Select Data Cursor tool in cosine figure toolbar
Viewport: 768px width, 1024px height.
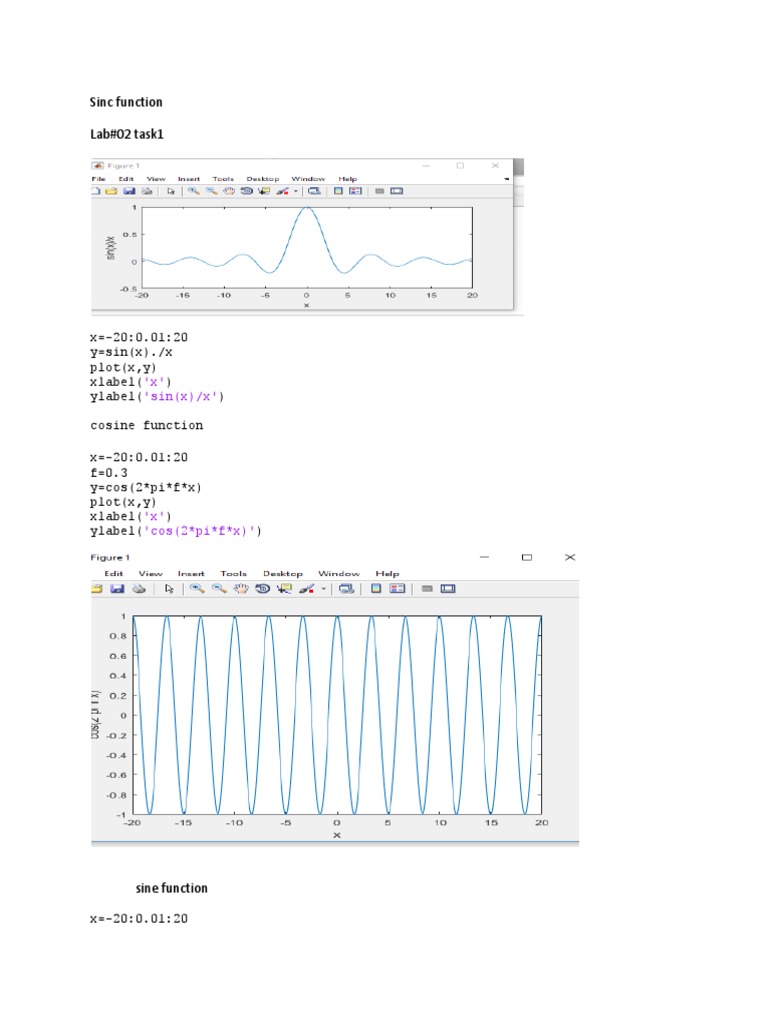click(x=284, y=589)
